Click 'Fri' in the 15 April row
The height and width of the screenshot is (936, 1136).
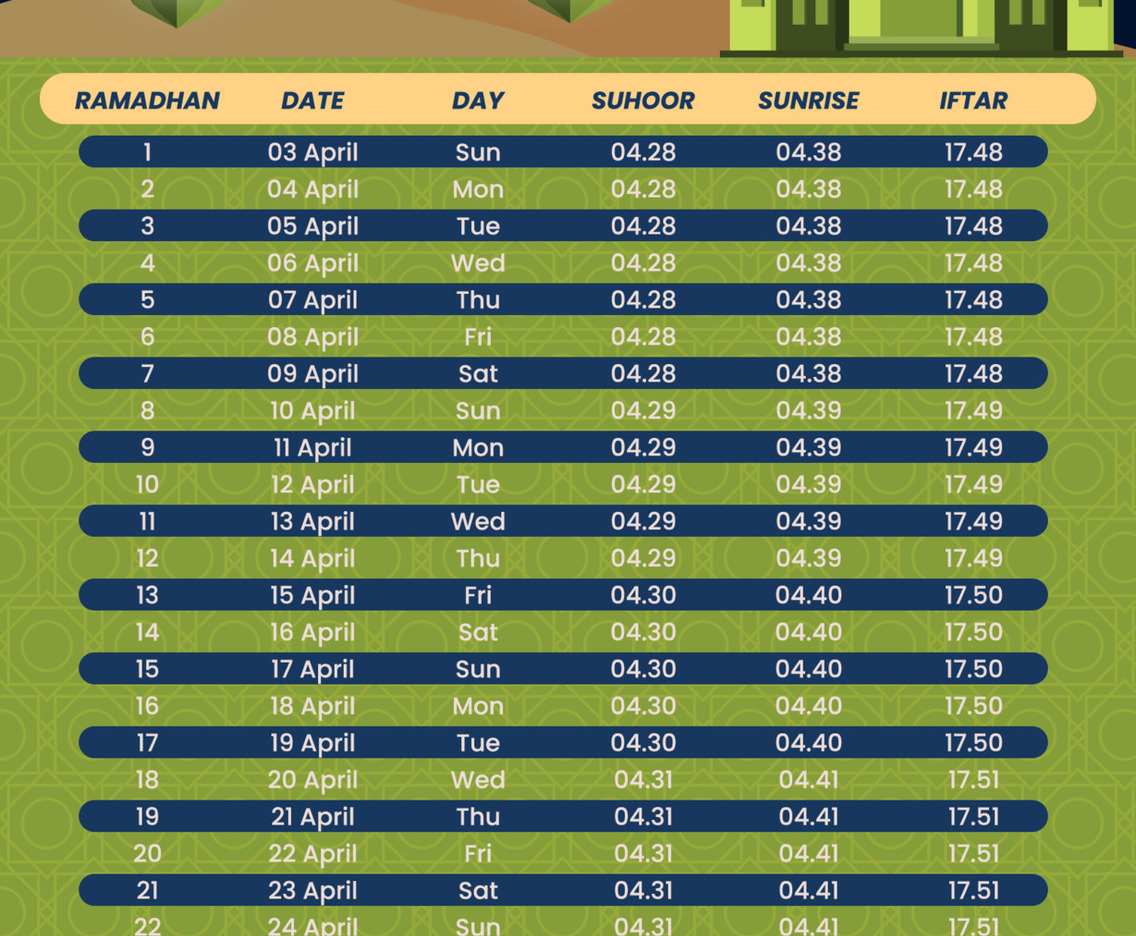click(x=477, y=596)
